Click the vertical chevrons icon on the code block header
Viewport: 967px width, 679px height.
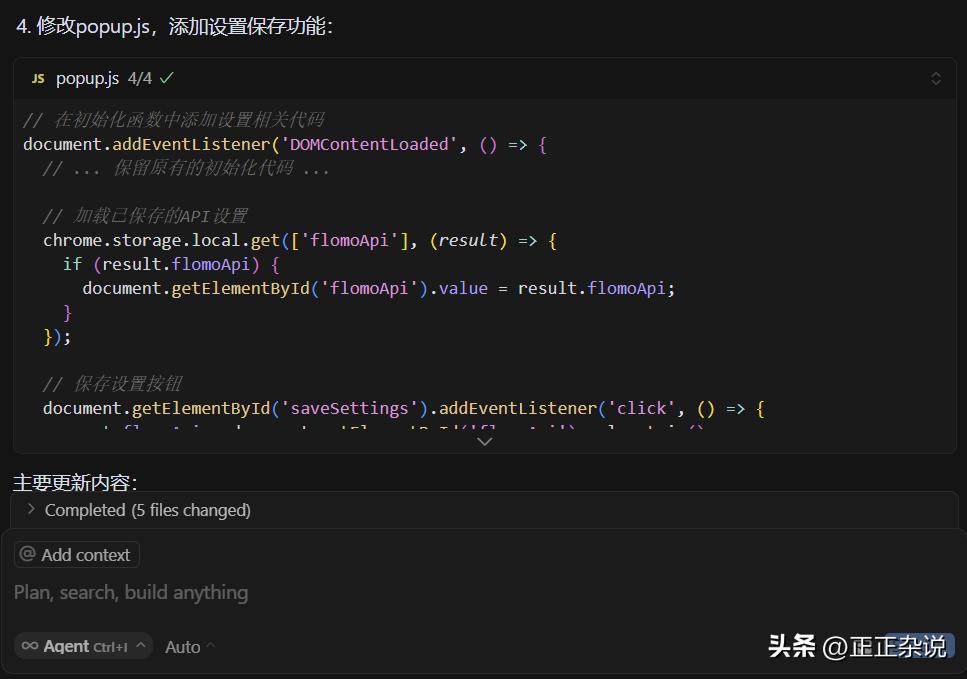(x=936, y=77)
